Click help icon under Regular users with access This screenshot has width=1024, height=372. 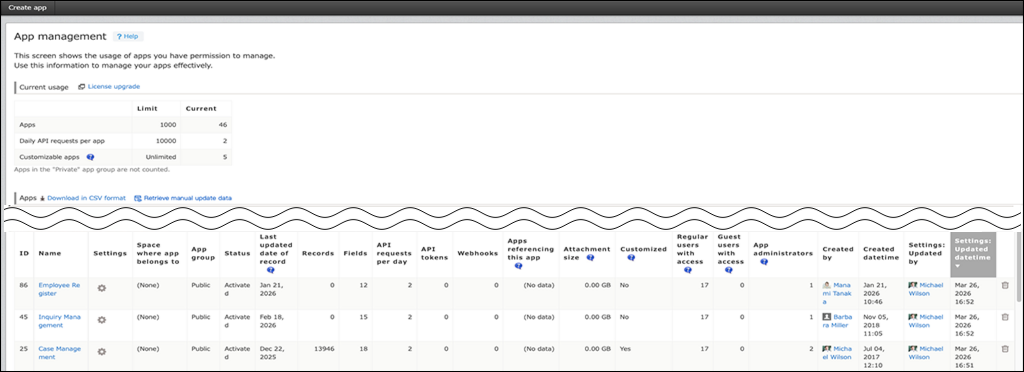point(688,270)
